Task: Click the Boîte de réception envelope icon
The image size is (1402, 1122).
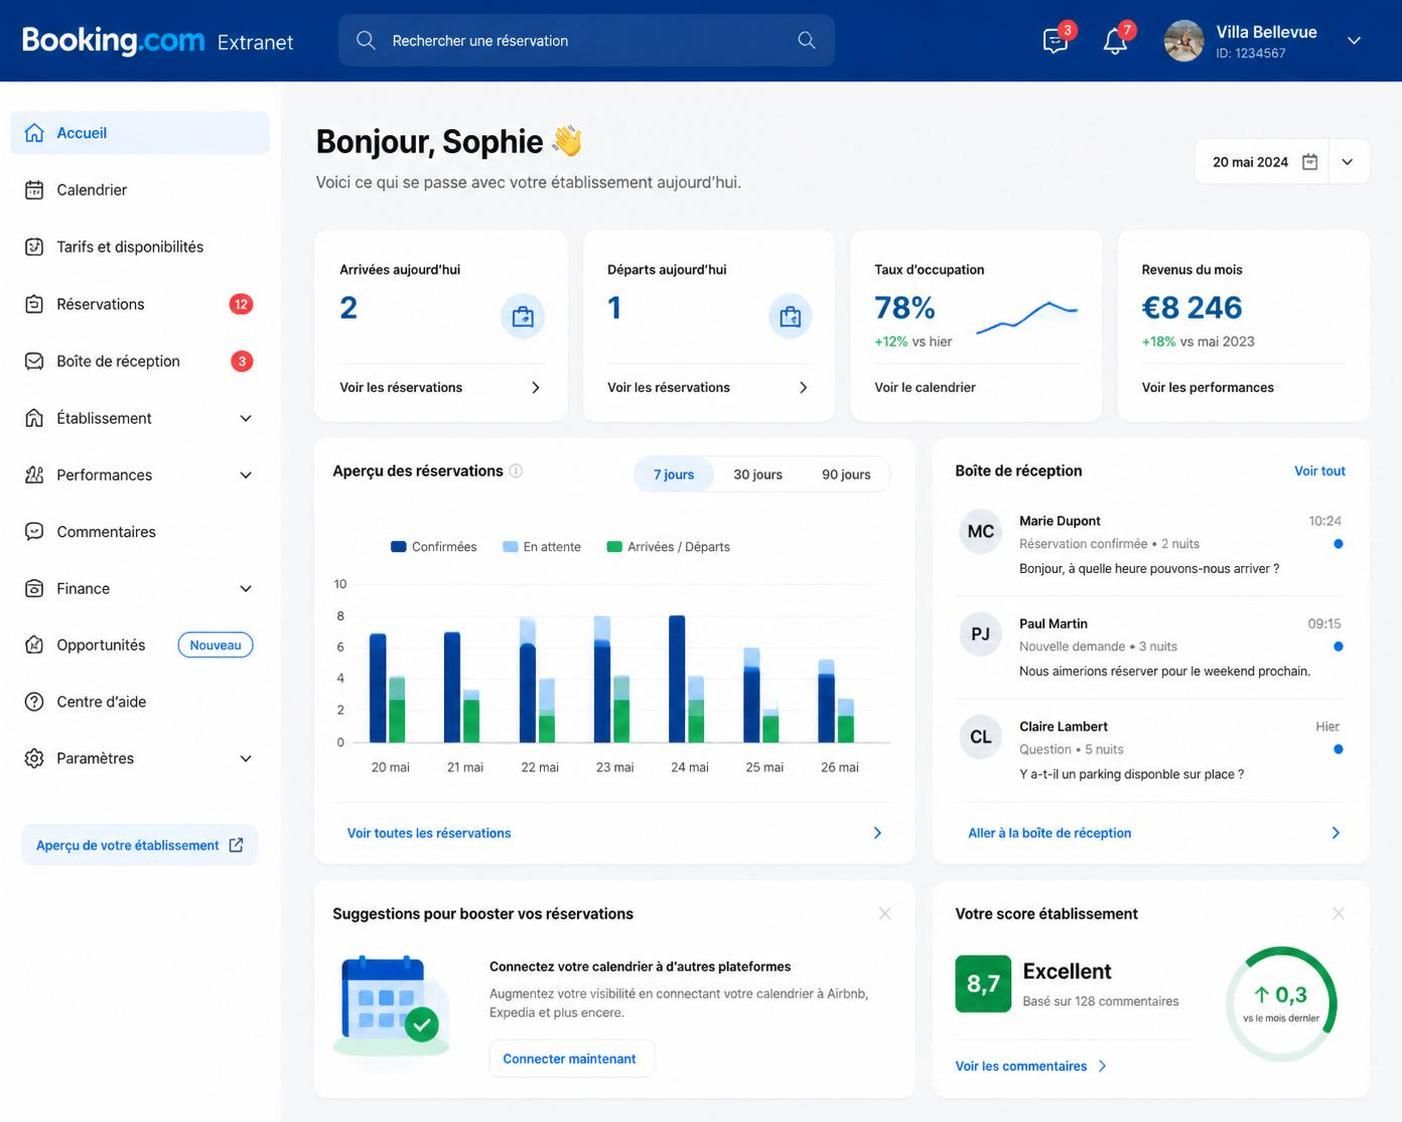Action: [34, 361]
